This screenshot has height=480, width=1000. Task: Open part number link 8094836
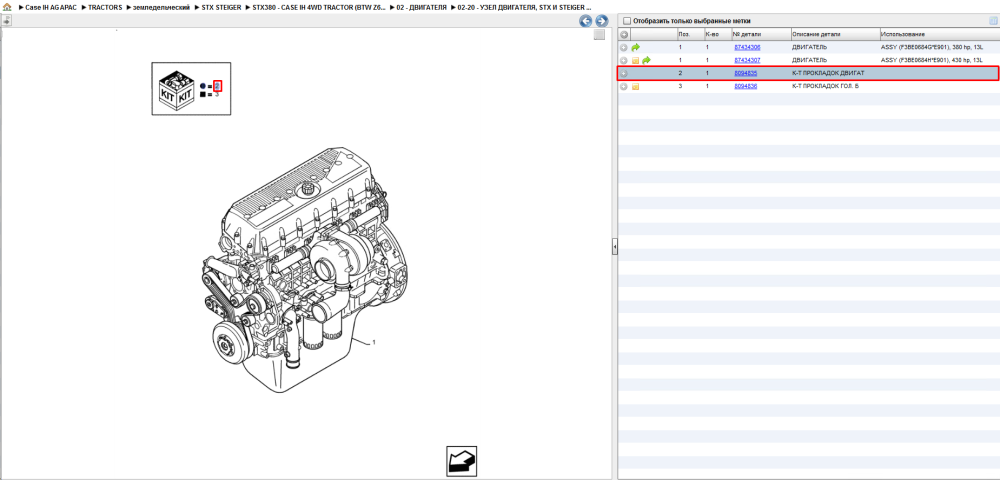[746, 87]
